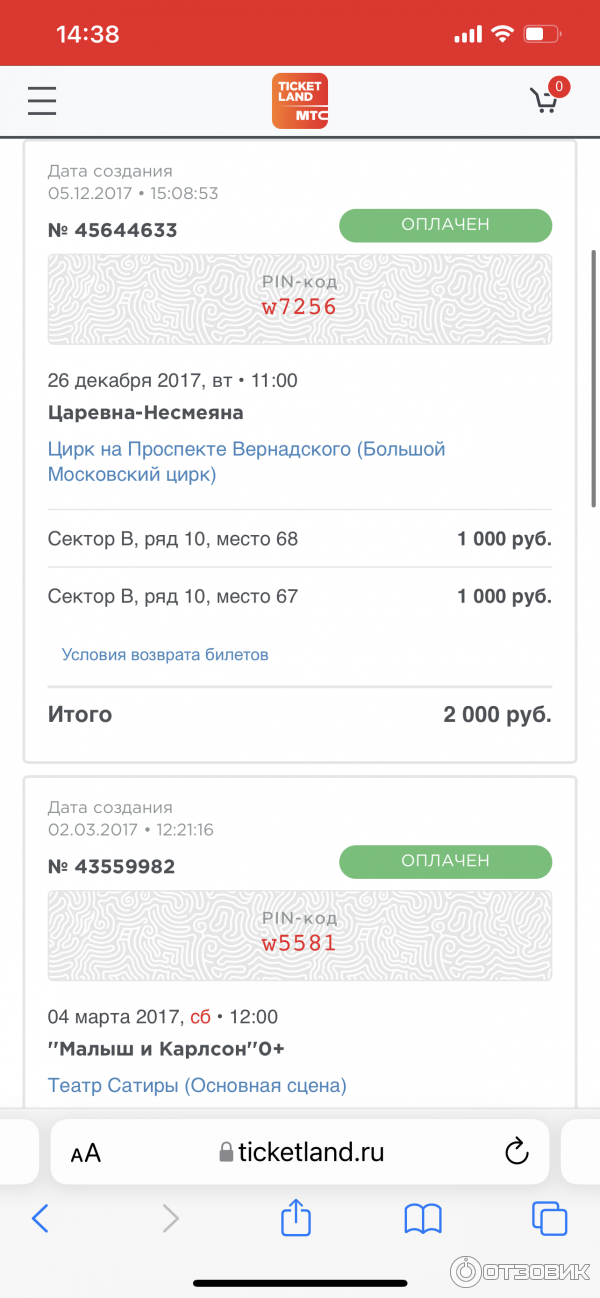Show open Safari tabs
Image resolution: width=600 pixels, height=1298 pixels.
550,1217
